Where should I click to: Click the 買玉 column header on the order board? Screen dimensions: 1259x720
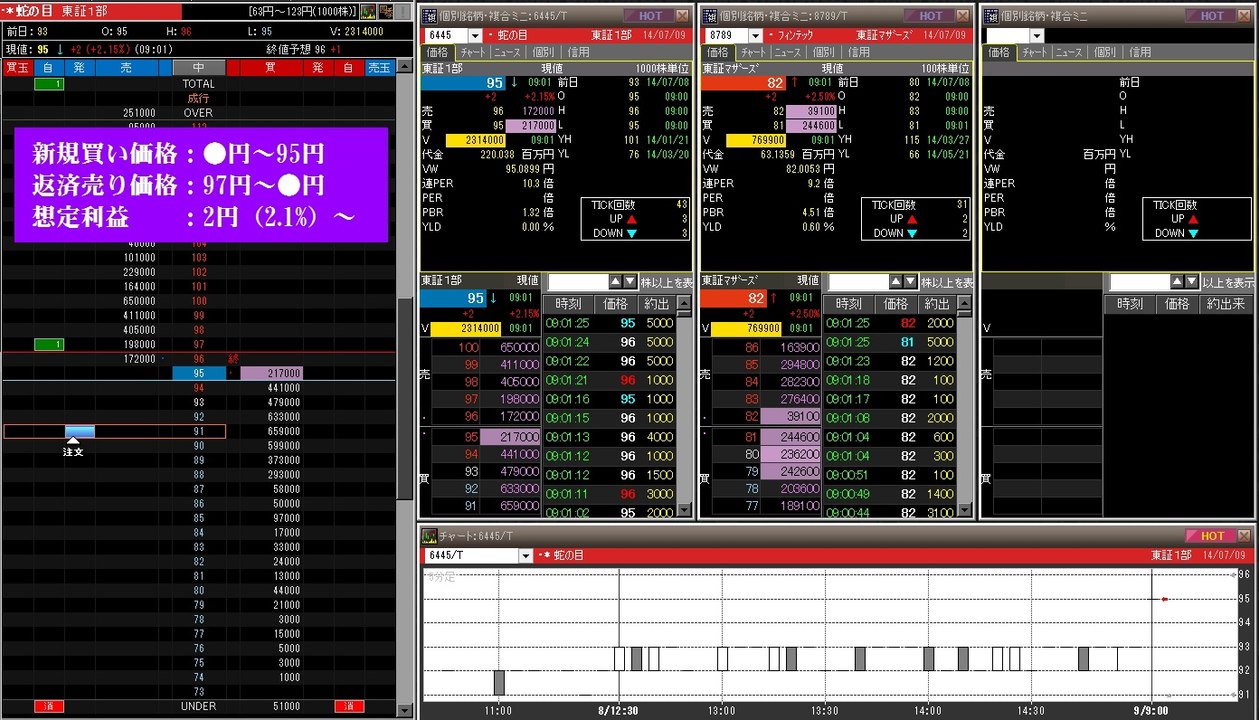(x=17, y=68)
